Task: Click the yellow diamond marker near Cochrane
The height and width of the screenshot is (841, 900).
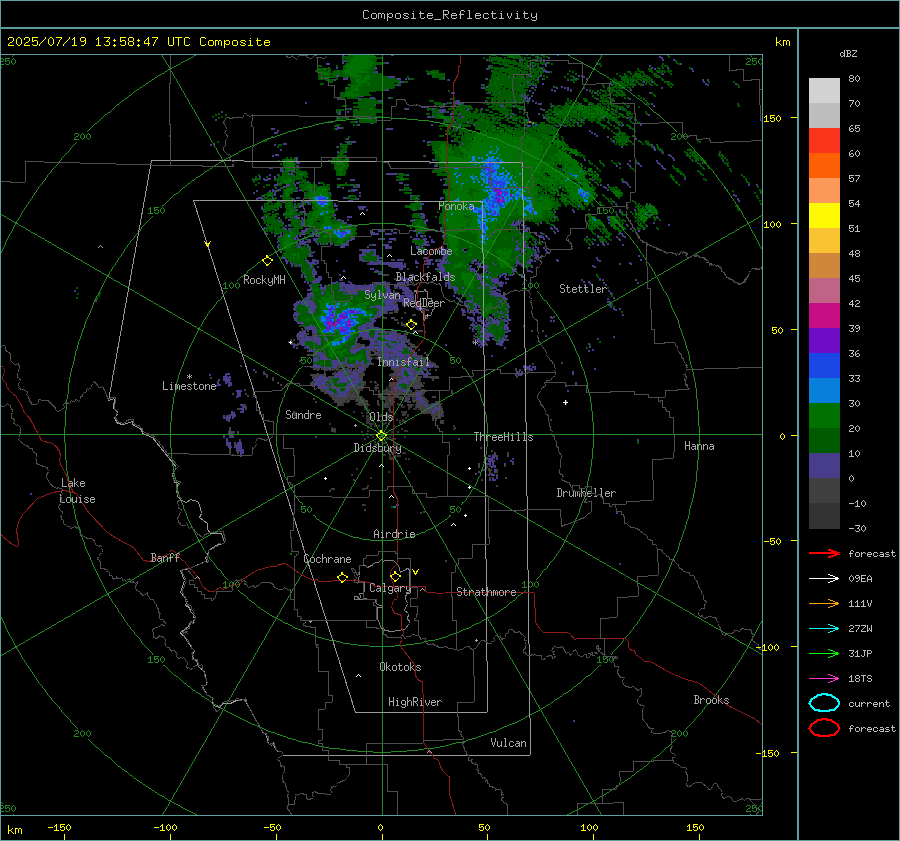Action: [342, 578]
